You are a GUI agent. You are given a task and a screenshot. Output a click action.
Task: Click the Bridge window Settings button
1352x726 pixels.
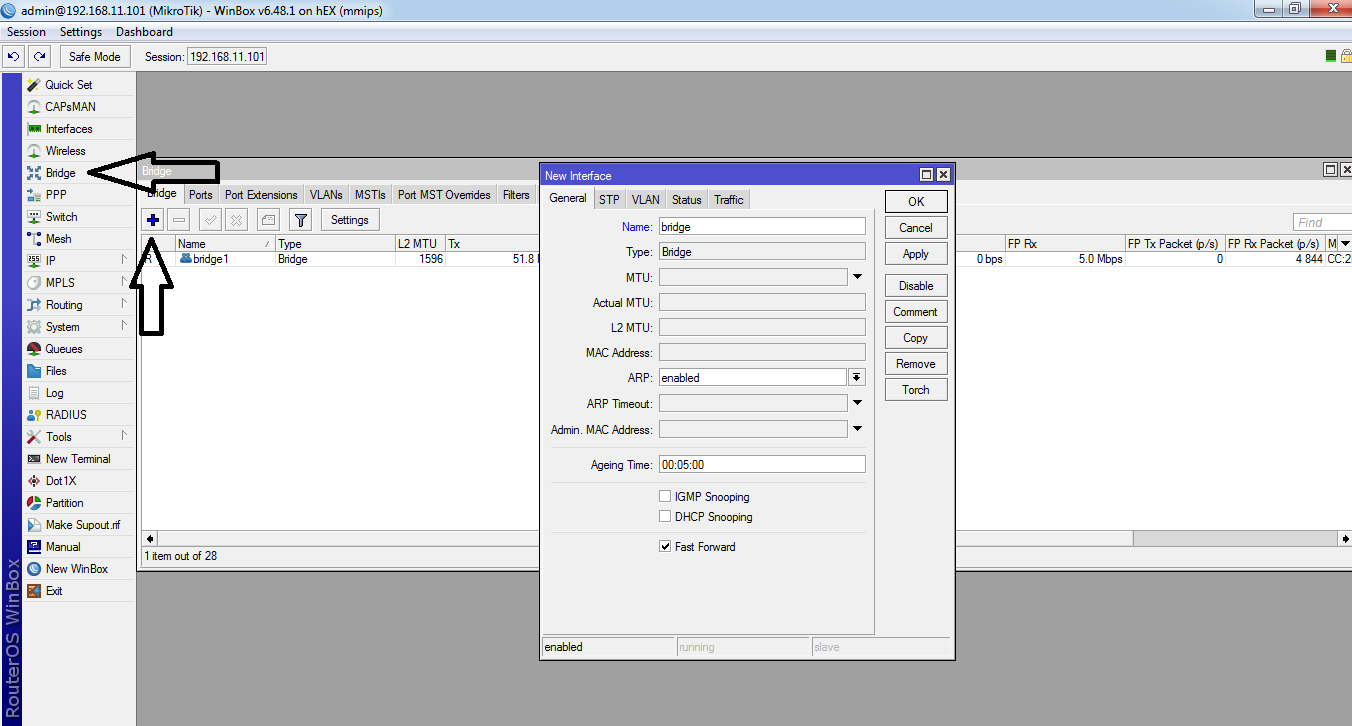[350, 220]
